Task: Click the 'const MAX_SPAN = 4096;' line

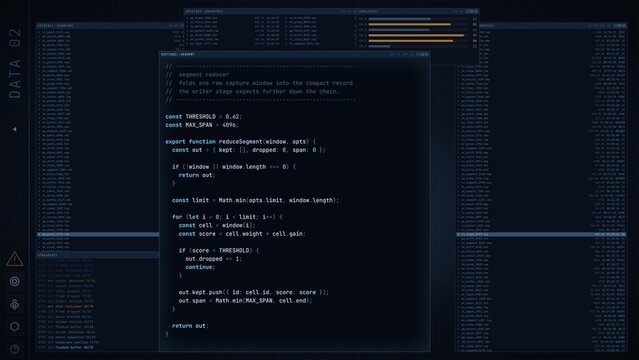Action: point(202,125)
